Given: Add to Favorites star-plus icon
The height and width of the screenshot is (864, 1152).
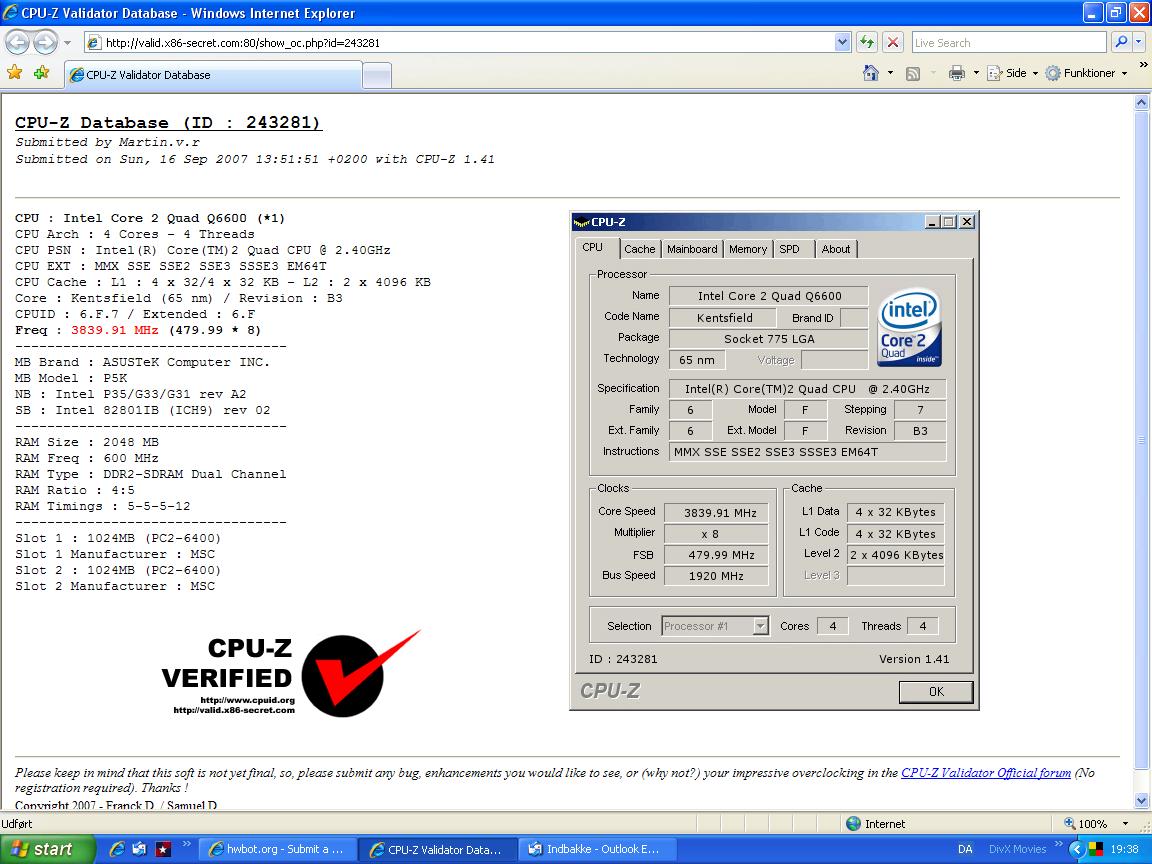Looking at the screenshot, I should pos(42,73).
